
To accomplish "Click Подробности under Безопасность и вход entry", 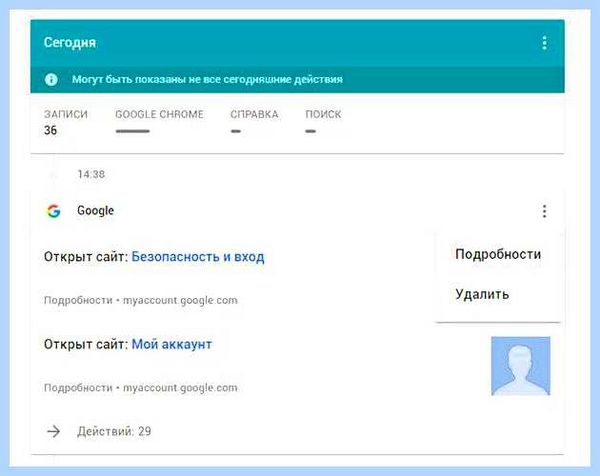I will (78, 300).
